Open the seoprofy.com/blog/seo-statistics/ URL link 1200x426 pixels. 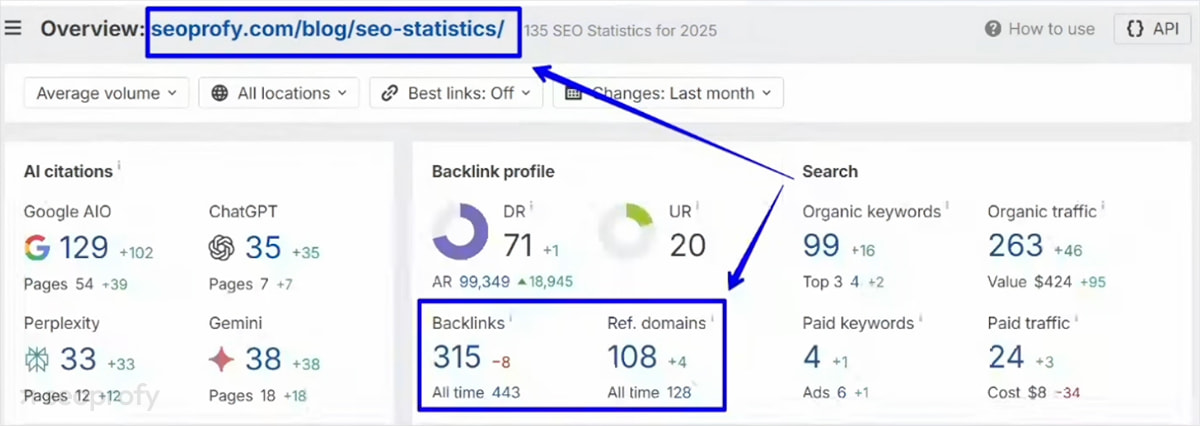328,28
